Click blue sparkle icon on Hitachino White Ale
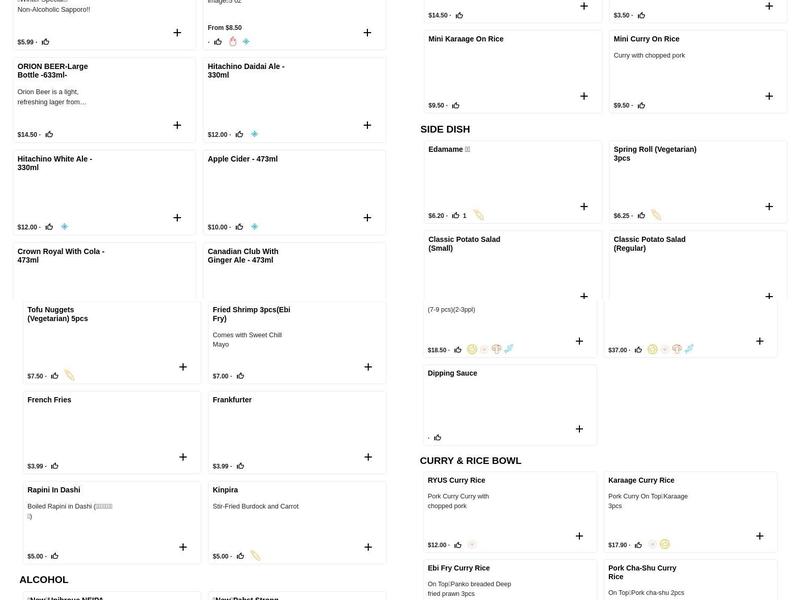Screen dimensions: 800x600 [x=65, y=227]
